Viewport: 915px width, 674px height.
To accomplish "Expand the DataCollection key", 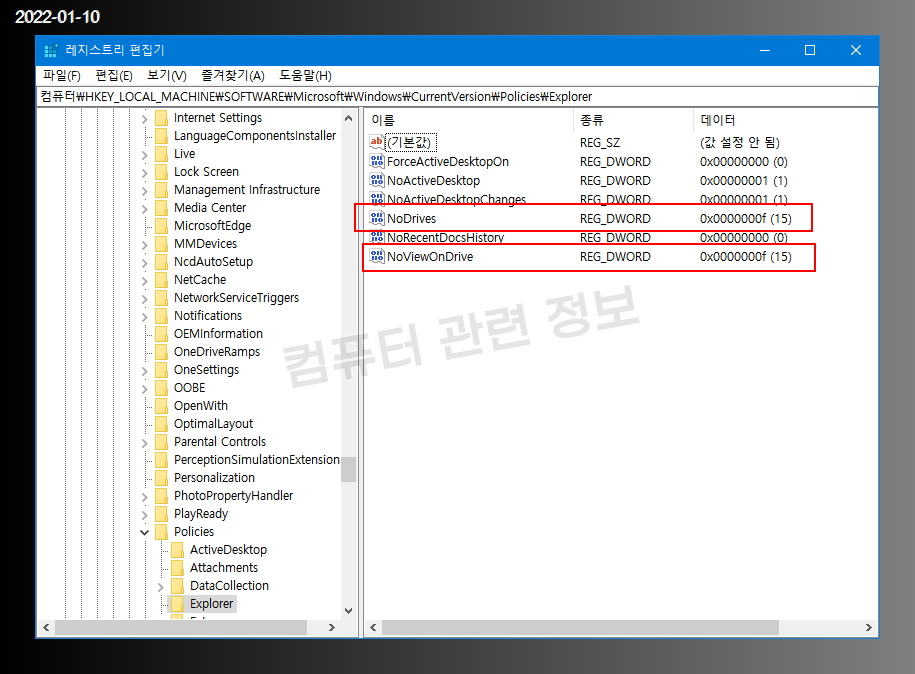I will click(161, 586).
